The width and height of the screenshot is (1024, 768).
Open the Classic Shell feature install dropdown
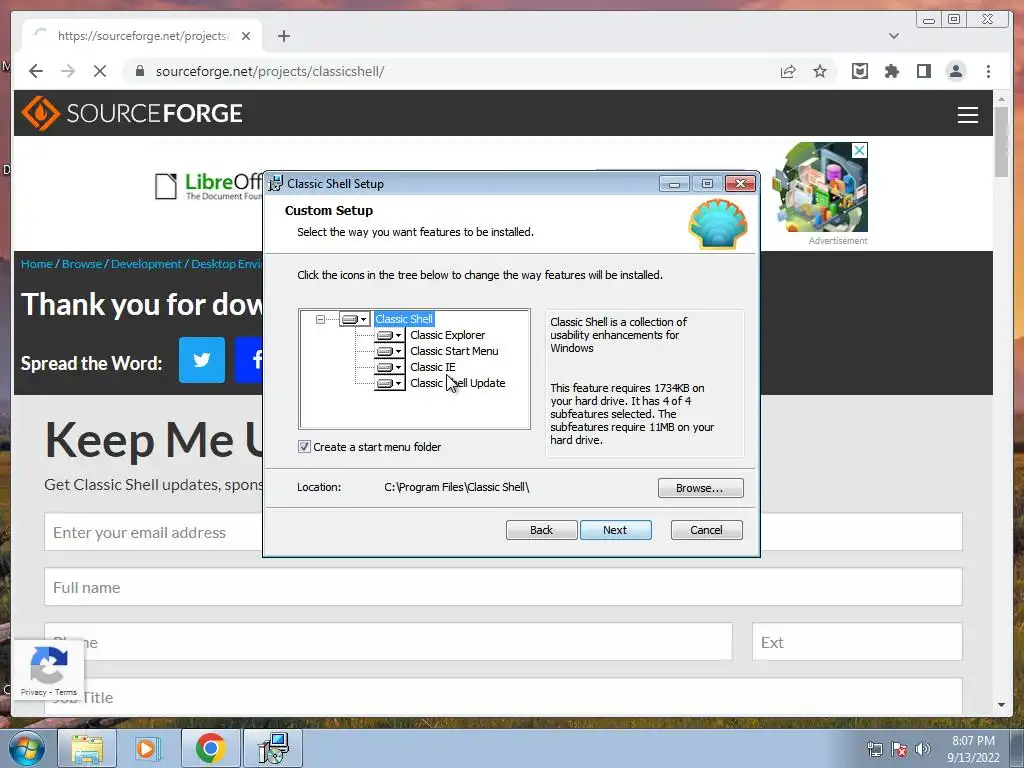pos(355,319)
